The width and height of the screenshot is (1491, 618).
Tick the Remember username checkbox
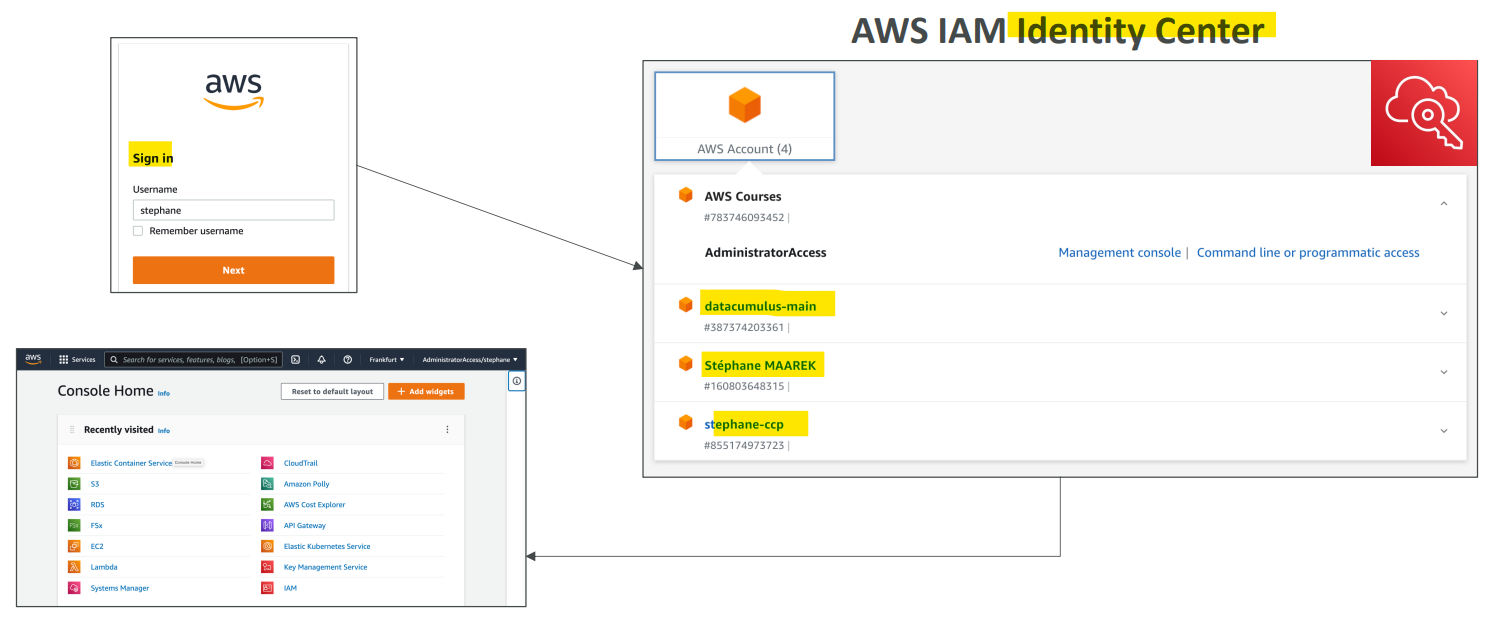tap(138, 231)
